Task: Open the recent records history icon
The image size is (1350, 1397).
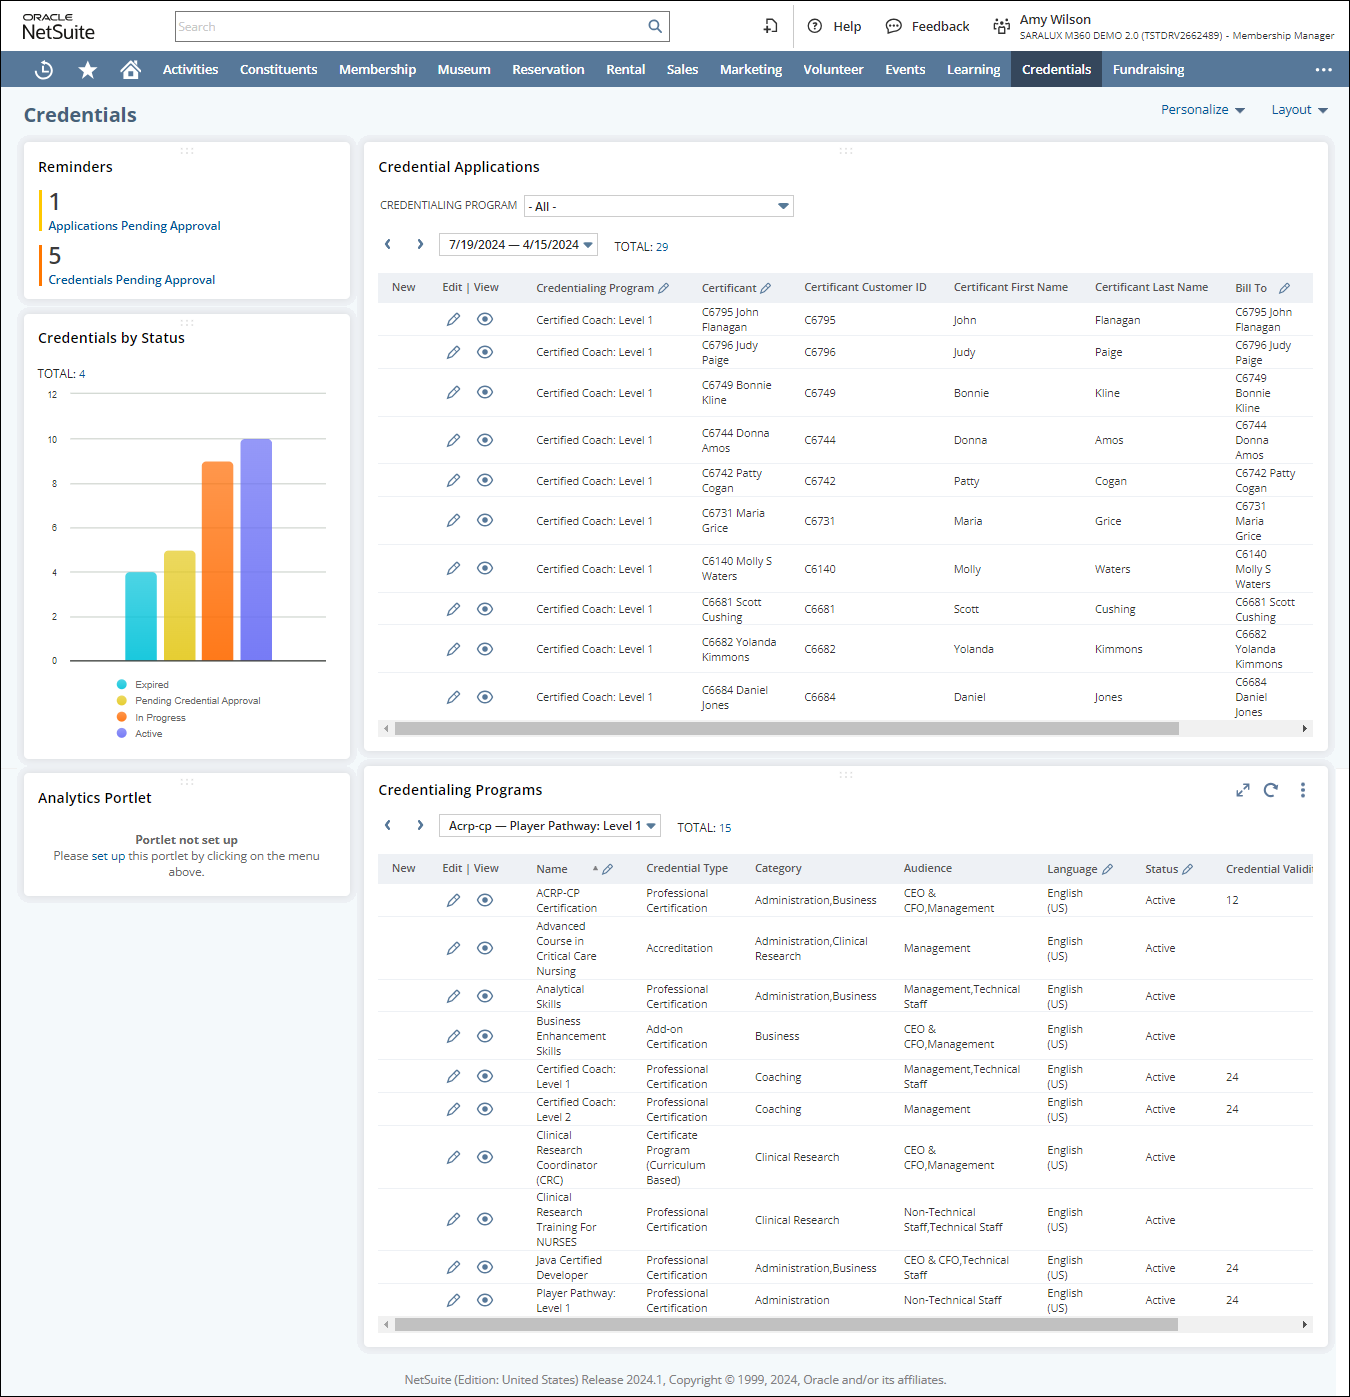Action: pyautogui.click(x=43, y=69)
